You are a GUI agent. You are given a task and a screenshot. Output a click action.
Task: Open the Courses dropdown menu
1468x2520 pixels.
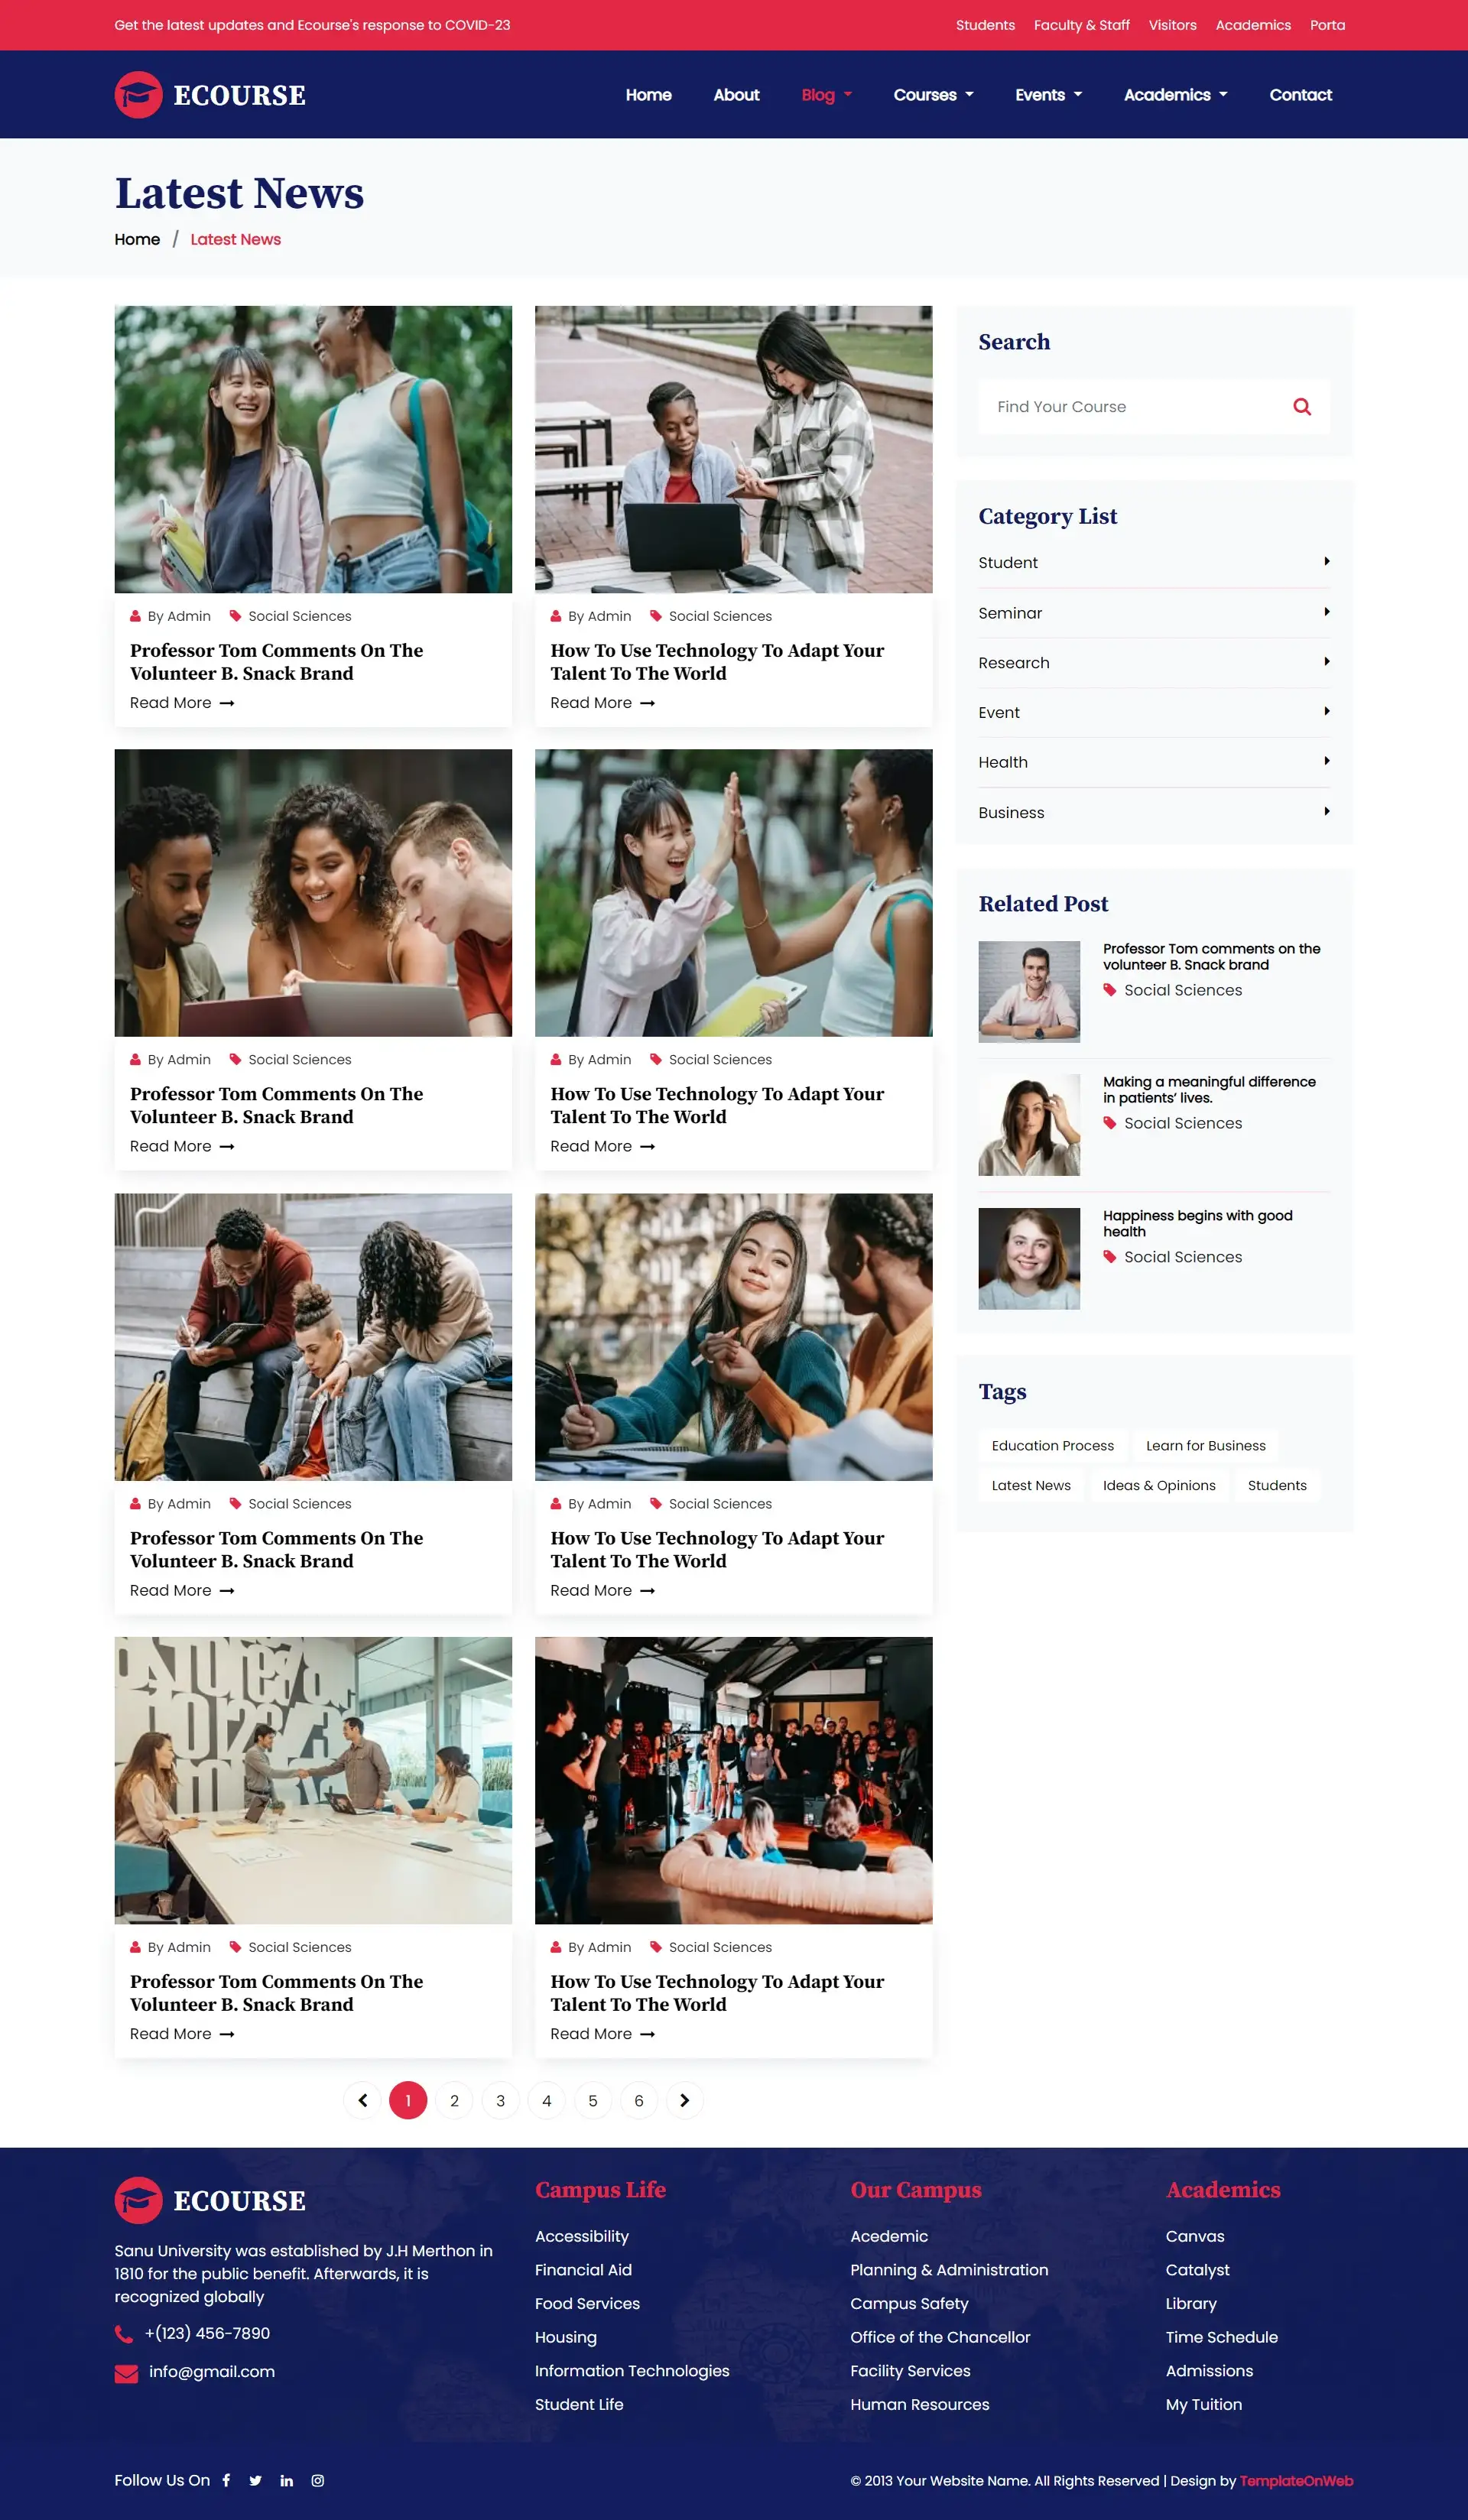tap(933, 95)
